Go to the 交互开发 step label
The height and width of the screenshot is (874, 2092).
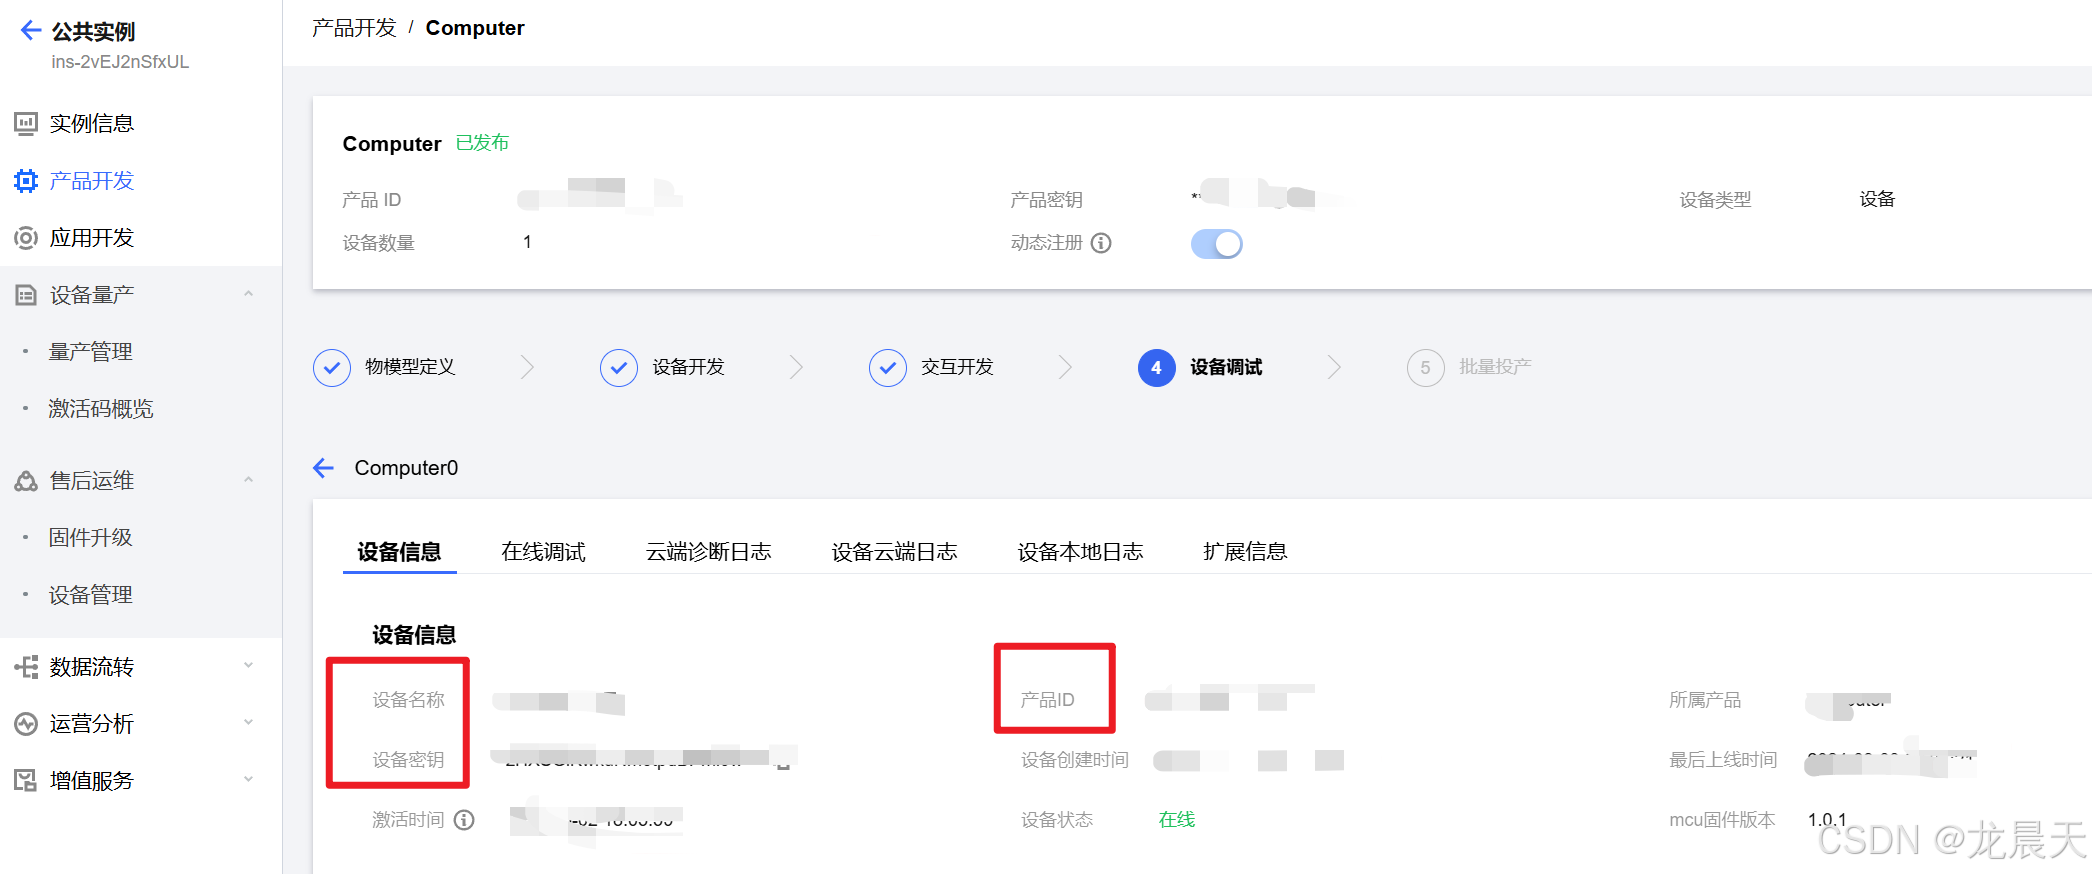pos(958,367)
